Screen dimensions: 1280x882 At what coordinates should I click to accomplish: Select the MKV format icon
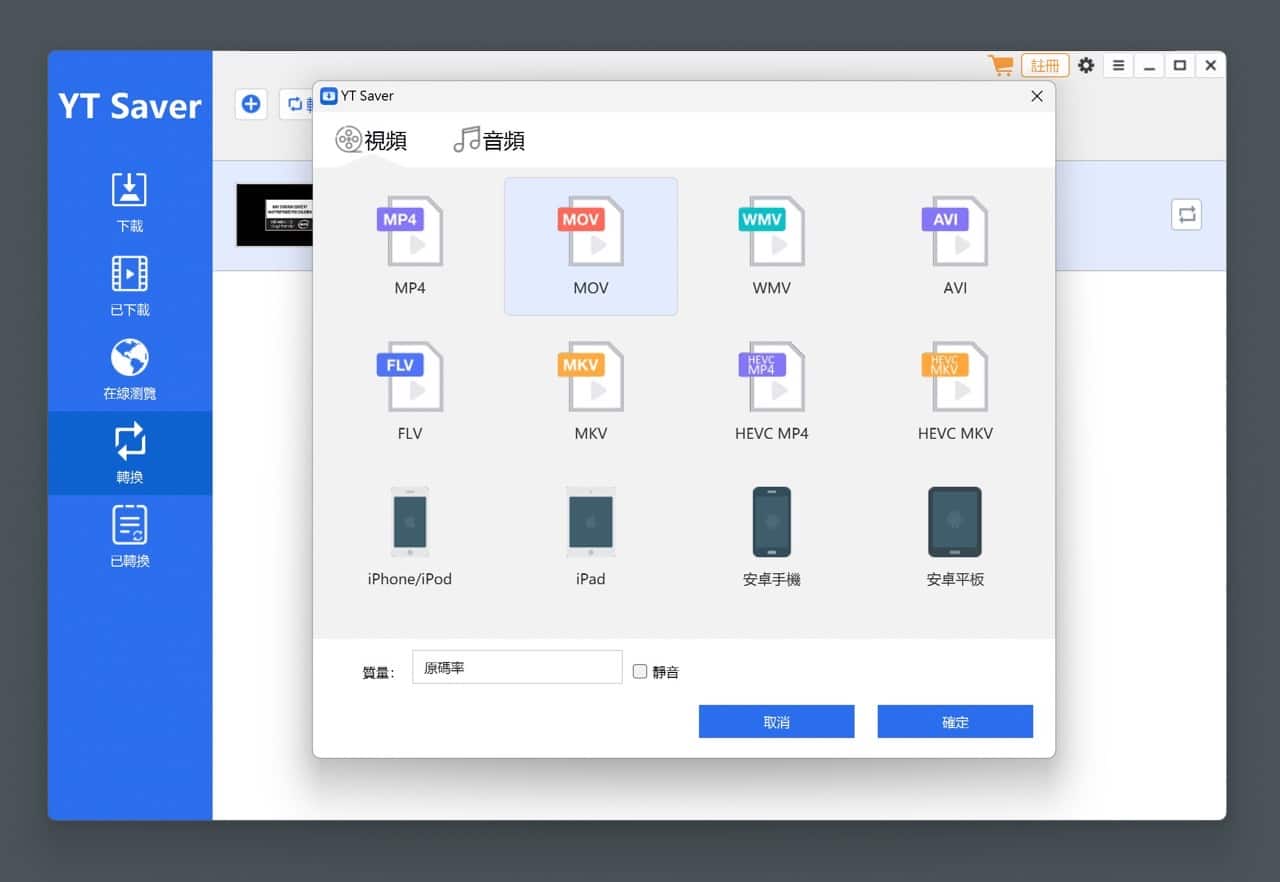click(x=591, y=377)
